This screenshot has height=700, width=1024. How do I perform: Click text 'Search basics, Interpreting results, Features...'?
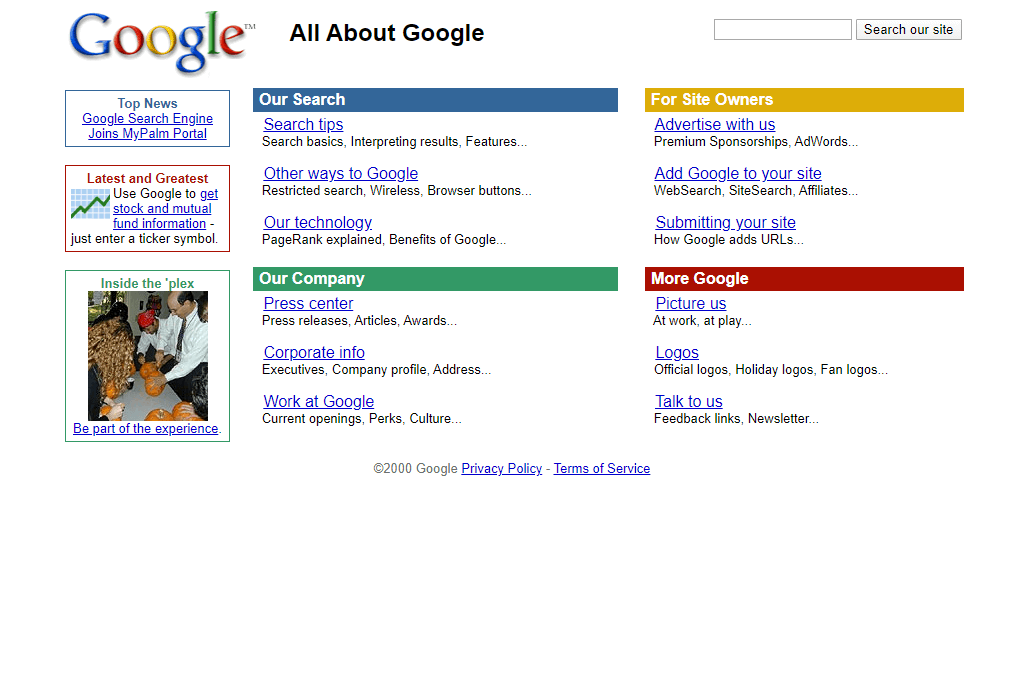click(394, 142)
